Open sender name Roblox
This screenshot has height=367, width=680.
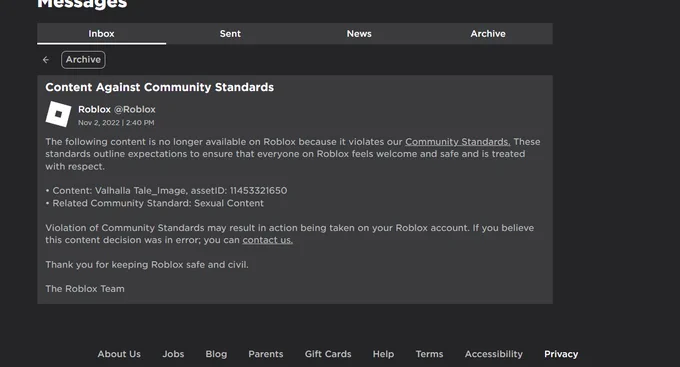tap(94, 109)
